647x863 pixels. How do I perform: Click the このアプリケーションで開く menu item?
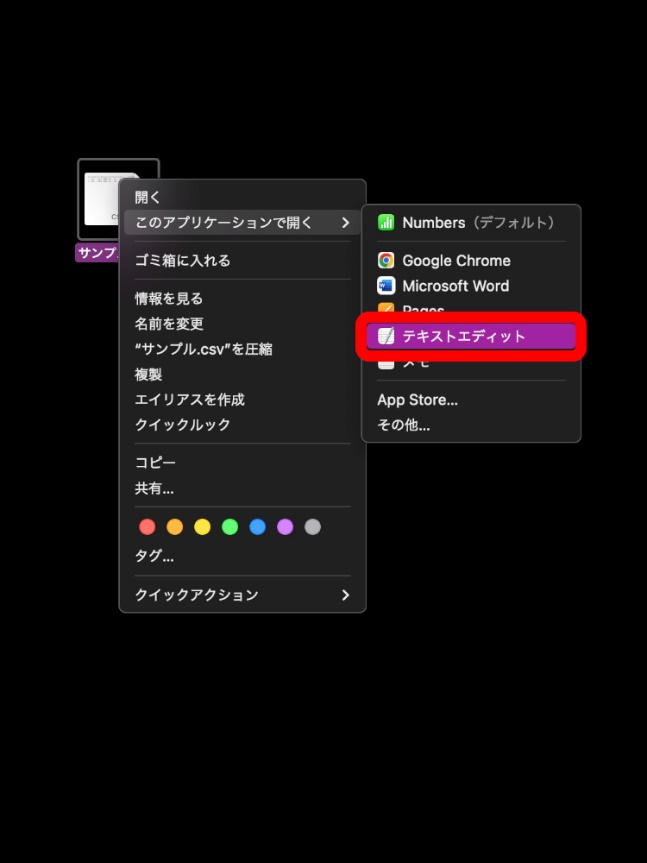point(243,222)
